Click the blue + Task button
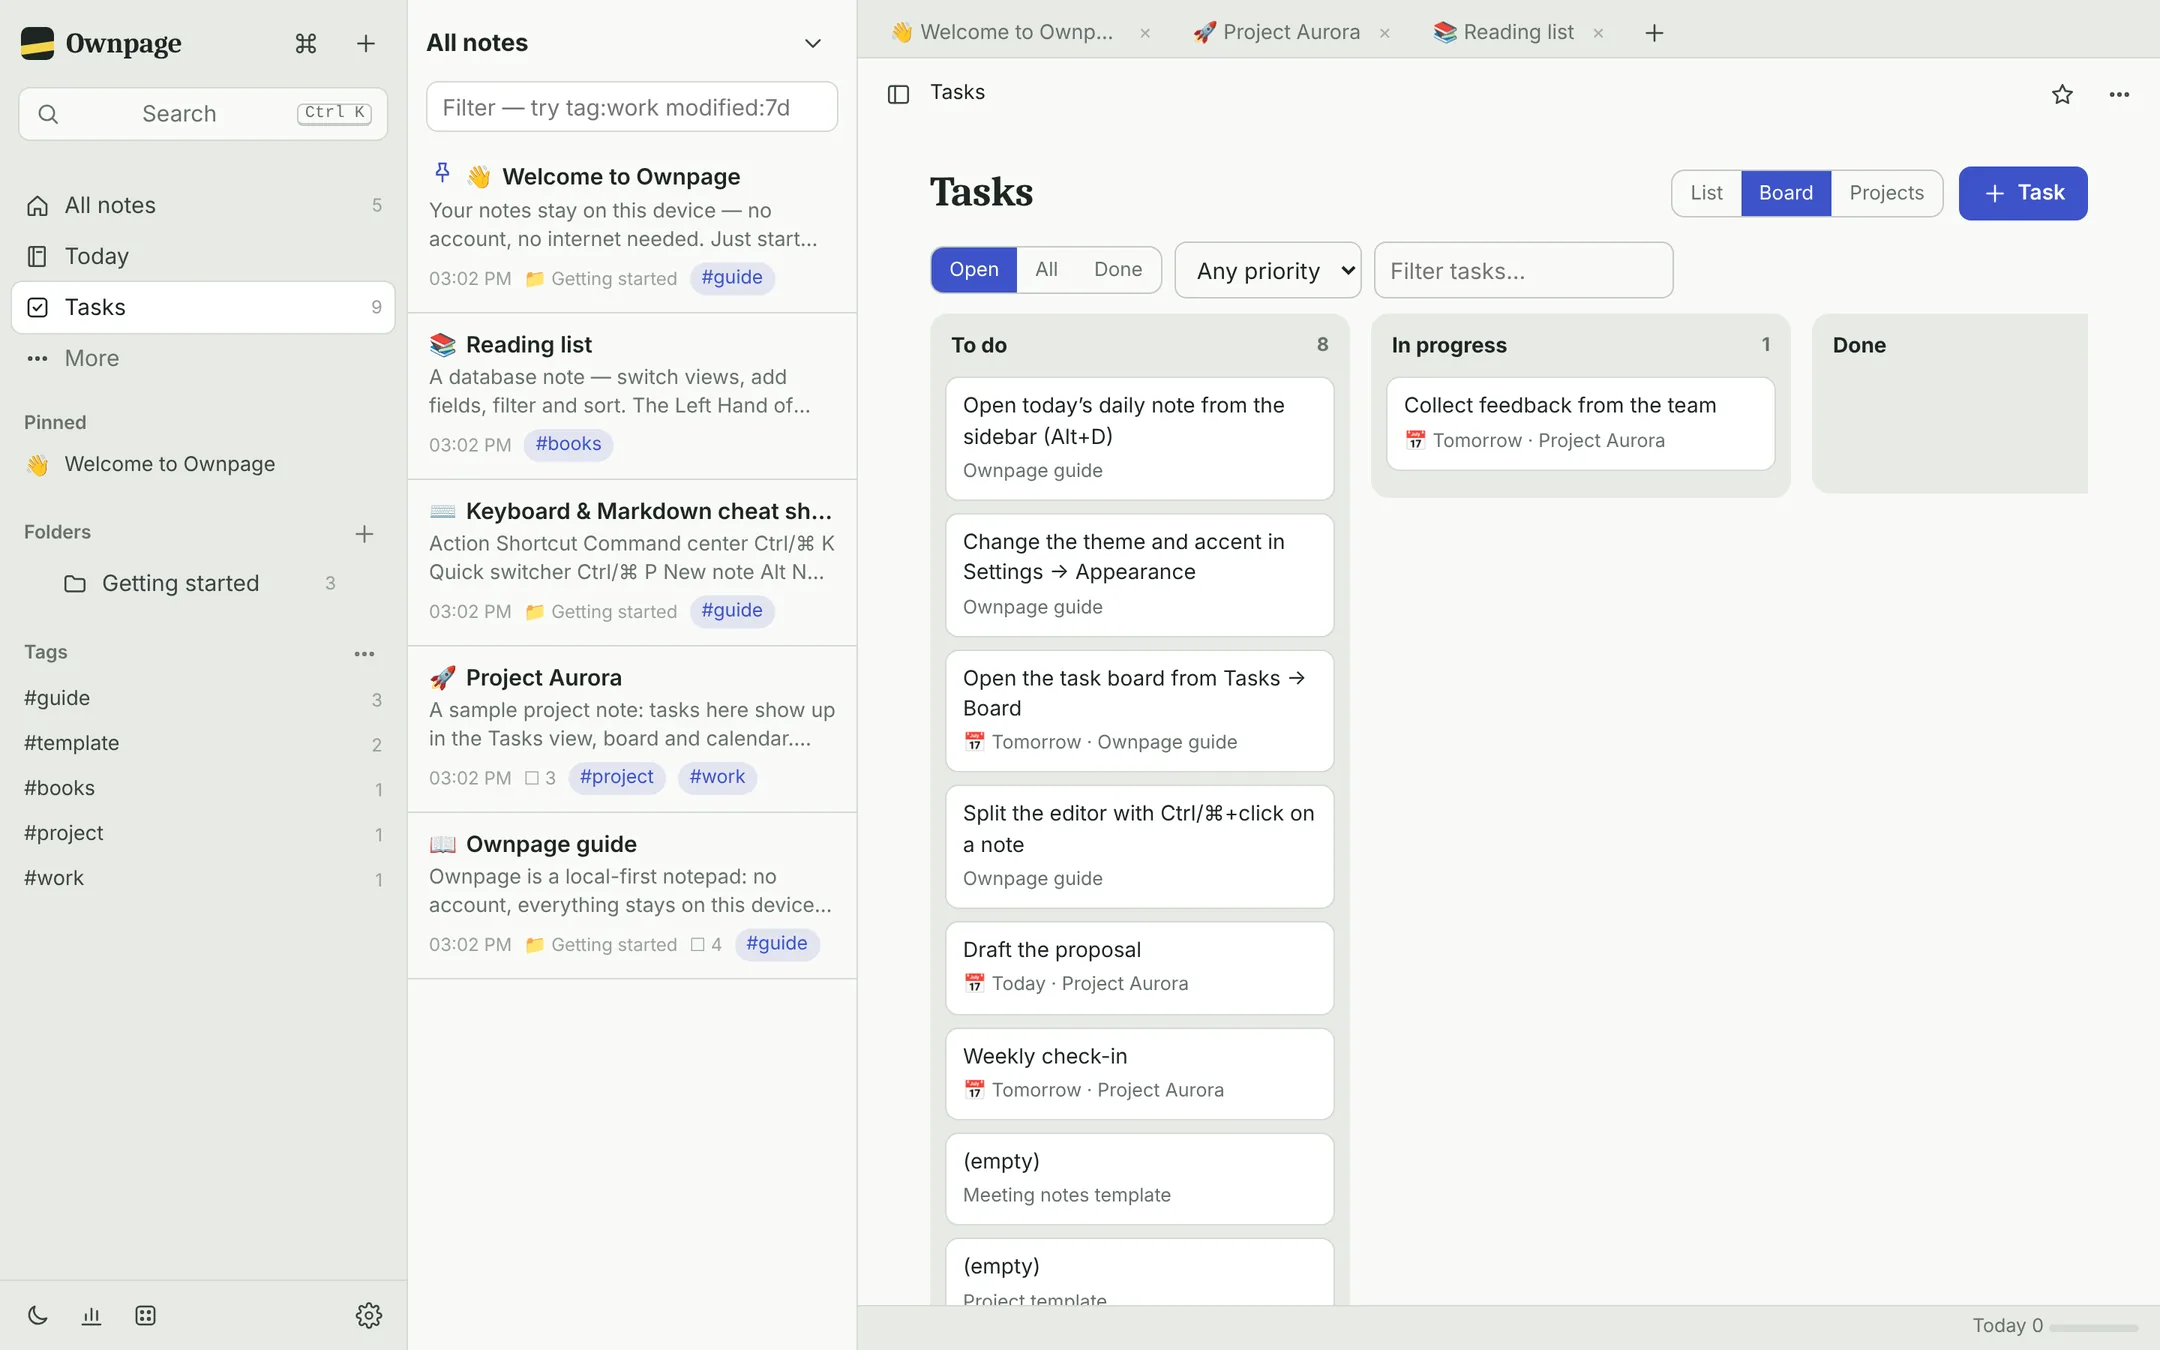This screenshot has width=2160, height=1350. click(2023, 193)
